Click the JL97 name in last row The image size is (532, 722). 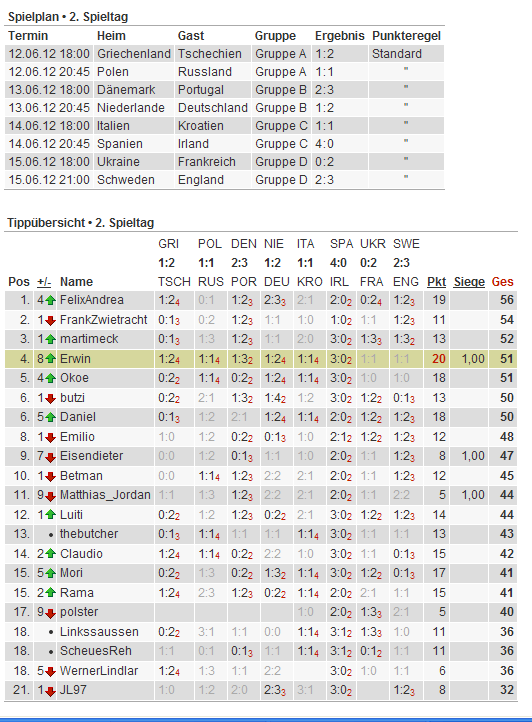coord(73,690)
